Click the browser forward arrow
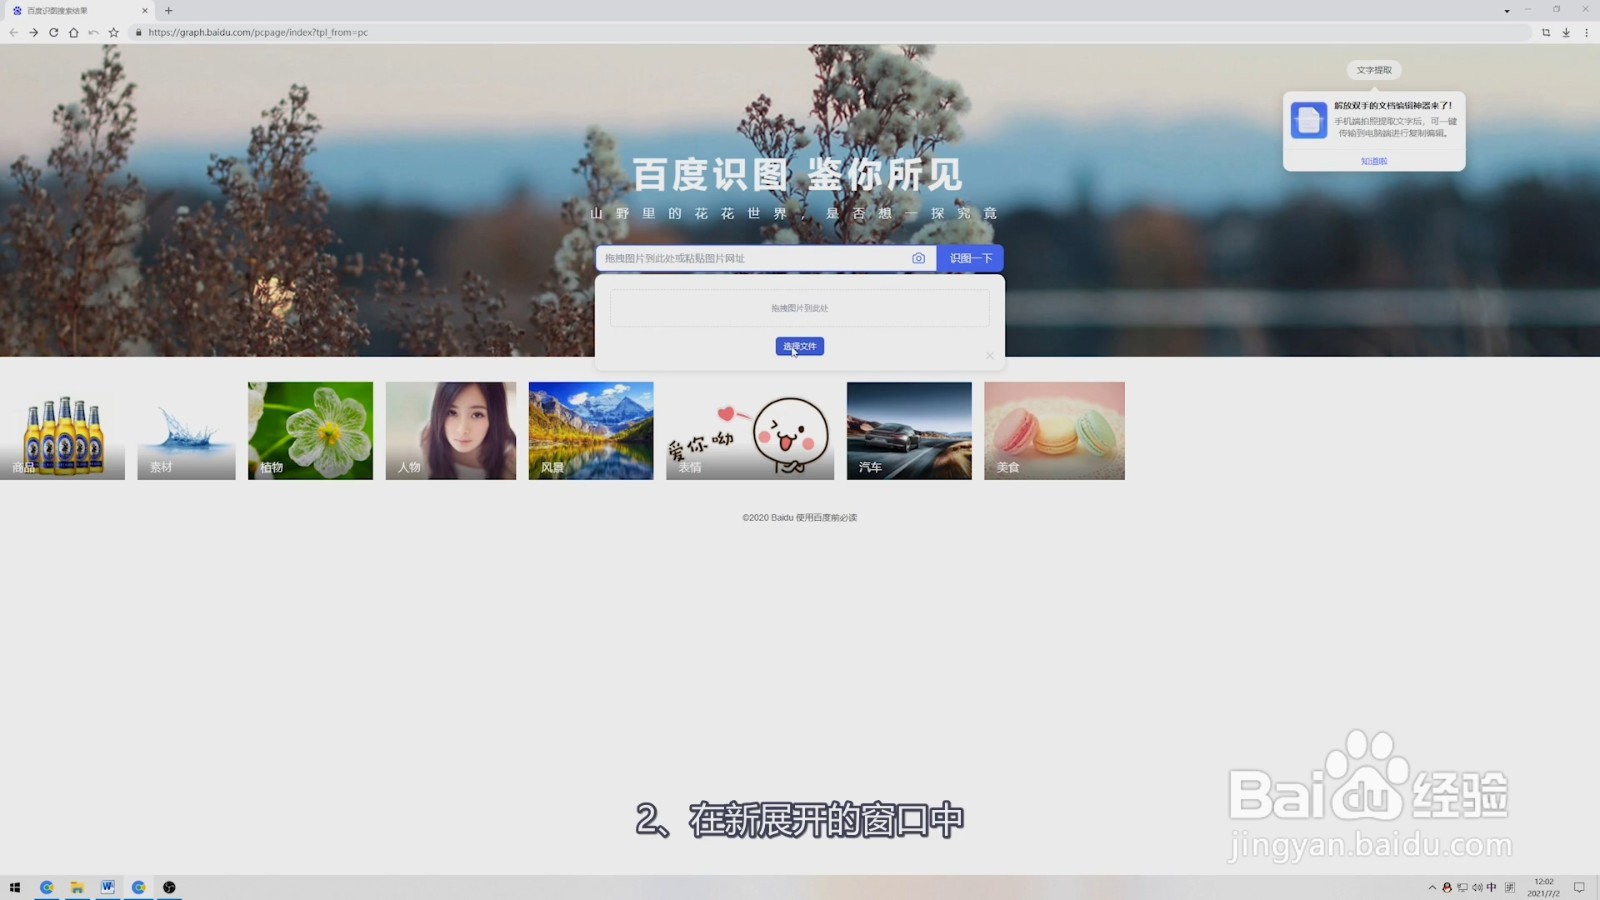 tap(33, 32)
